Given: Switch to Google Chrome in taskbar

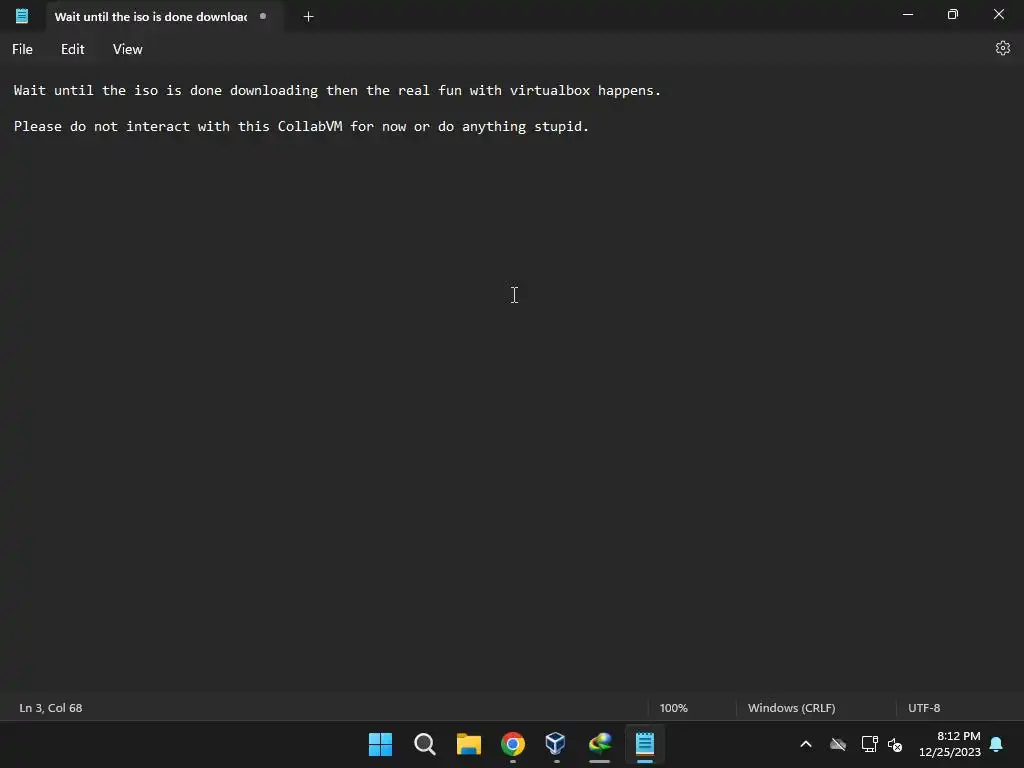Looking at the screenshot, I should 513,744.
